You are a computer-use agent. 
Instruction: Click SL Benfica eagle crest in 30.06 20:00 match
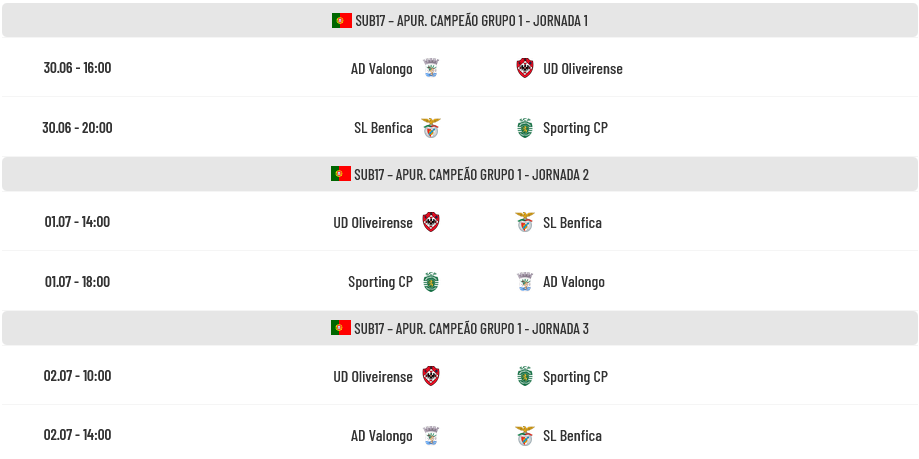431,128
